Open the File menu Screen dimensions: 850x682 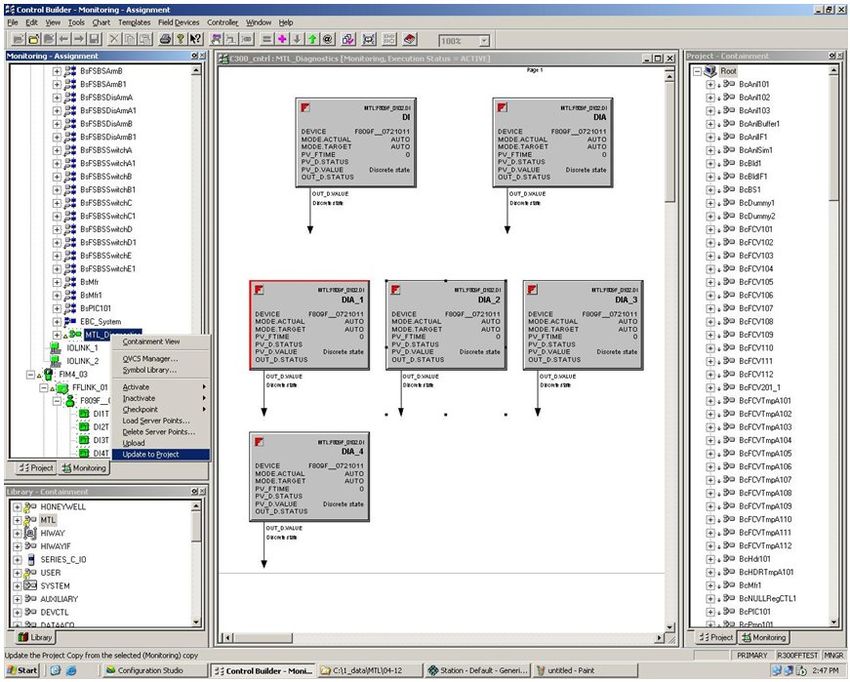[x=12, y=23]
